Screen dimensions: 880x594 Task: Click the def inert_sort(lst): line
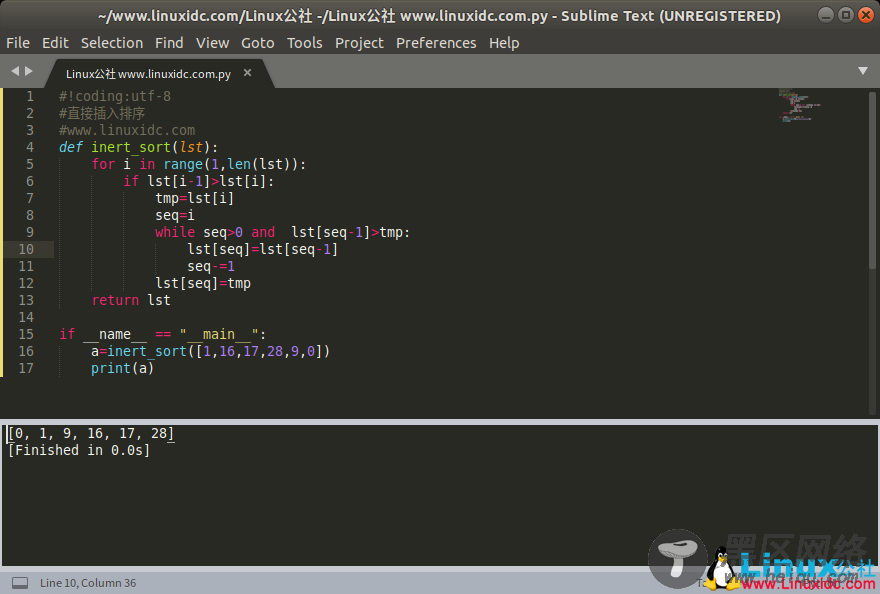139,147
